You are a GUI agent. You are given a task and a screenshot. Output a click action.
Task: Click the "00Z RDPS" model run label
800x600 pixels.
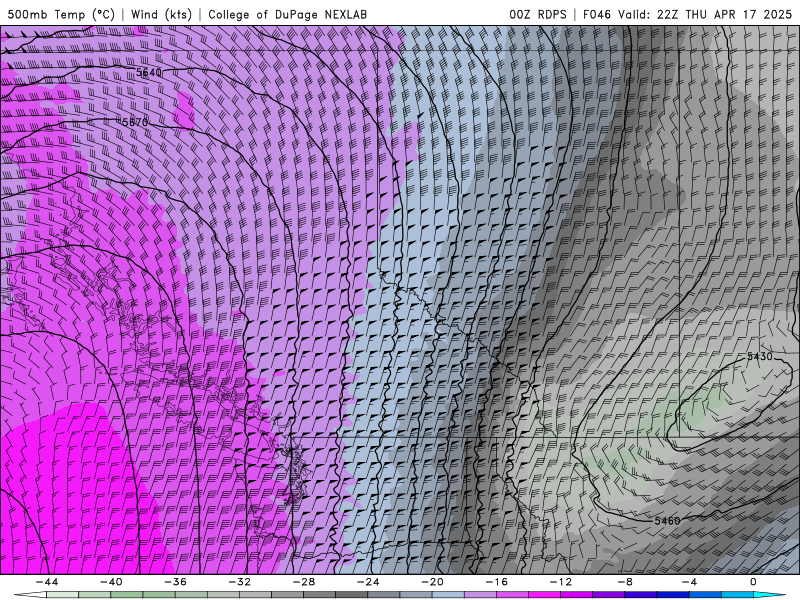tap(538, 14)
